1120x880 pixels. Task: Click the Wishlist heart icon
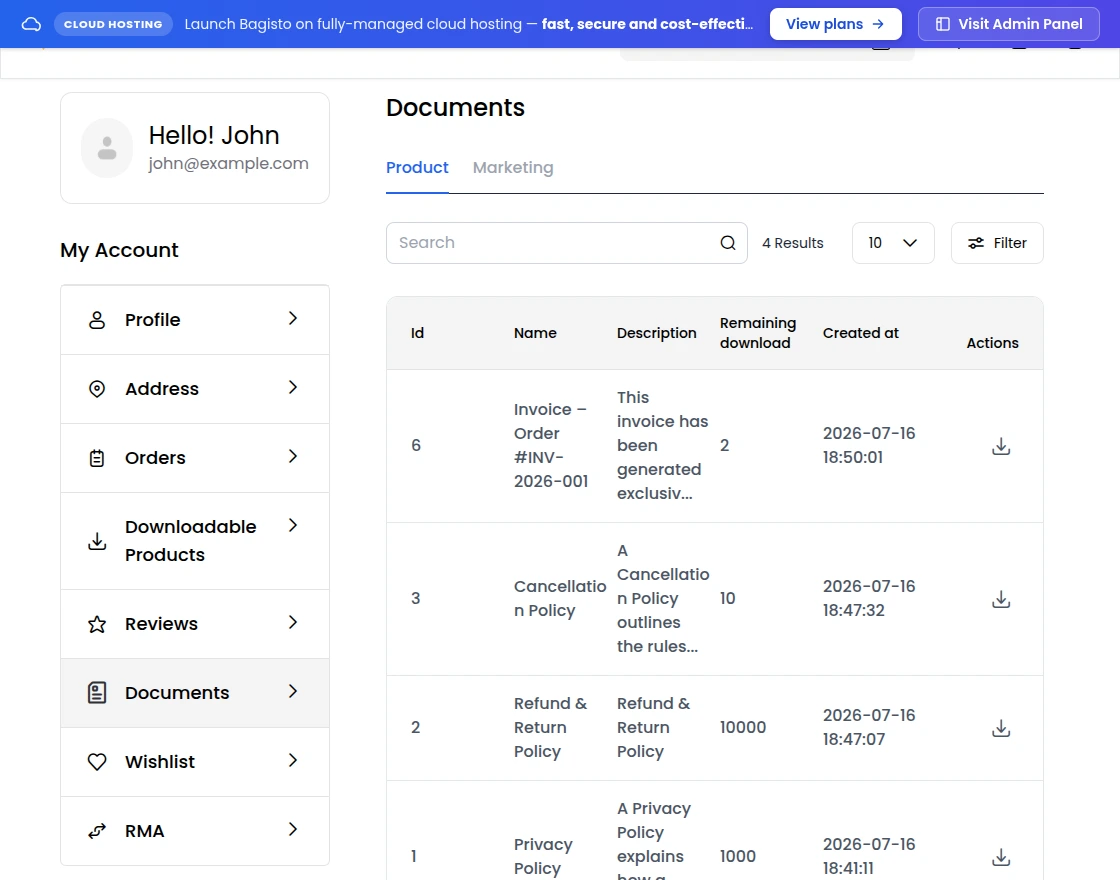[97, 762]
